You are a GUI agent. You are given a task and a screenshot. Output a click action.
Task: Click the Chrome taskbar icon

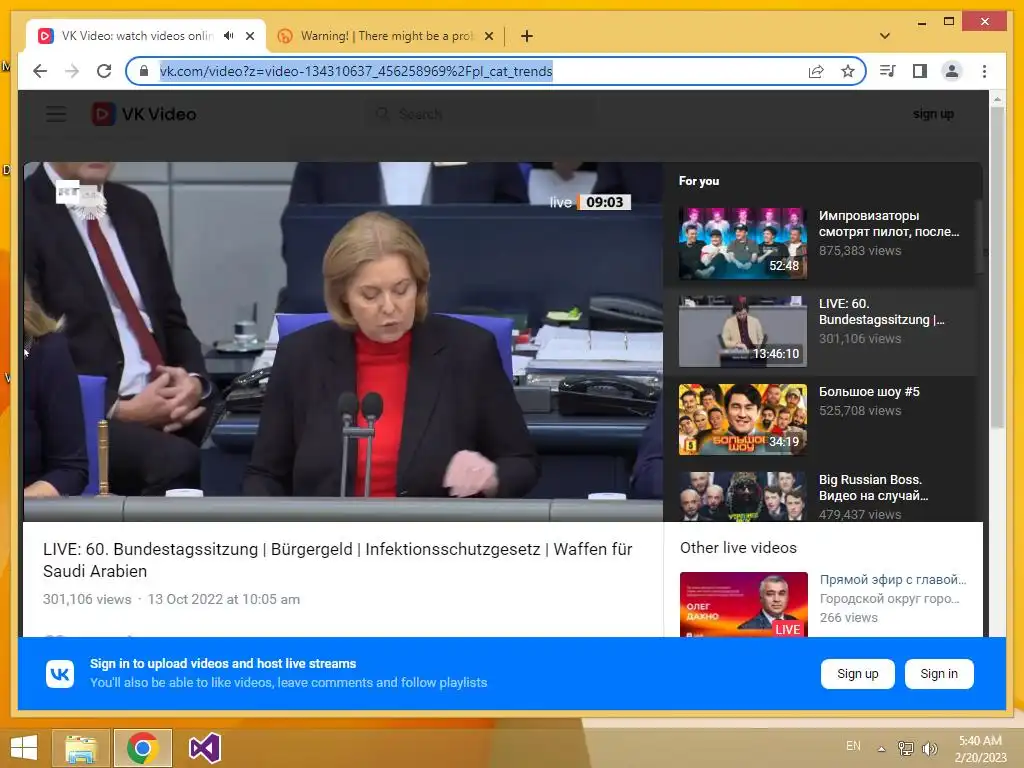142,748
